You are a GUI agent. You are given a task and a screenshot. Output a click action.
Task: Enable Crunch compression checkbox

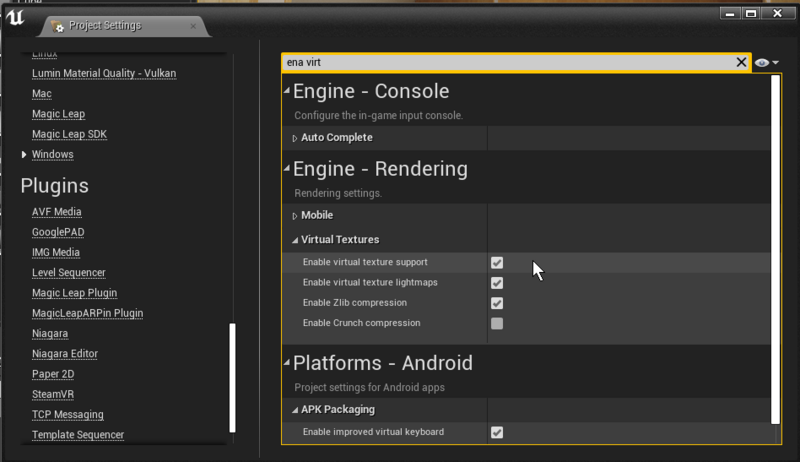[497, 323]
